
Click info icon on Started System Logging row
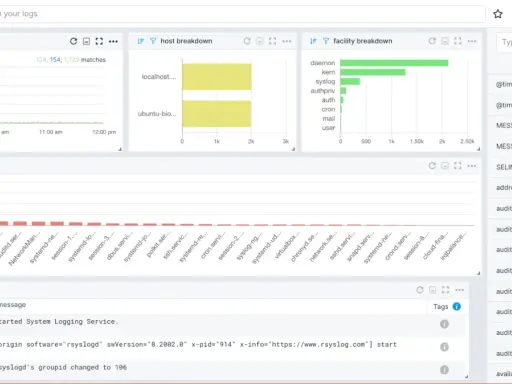click(444, 324)
